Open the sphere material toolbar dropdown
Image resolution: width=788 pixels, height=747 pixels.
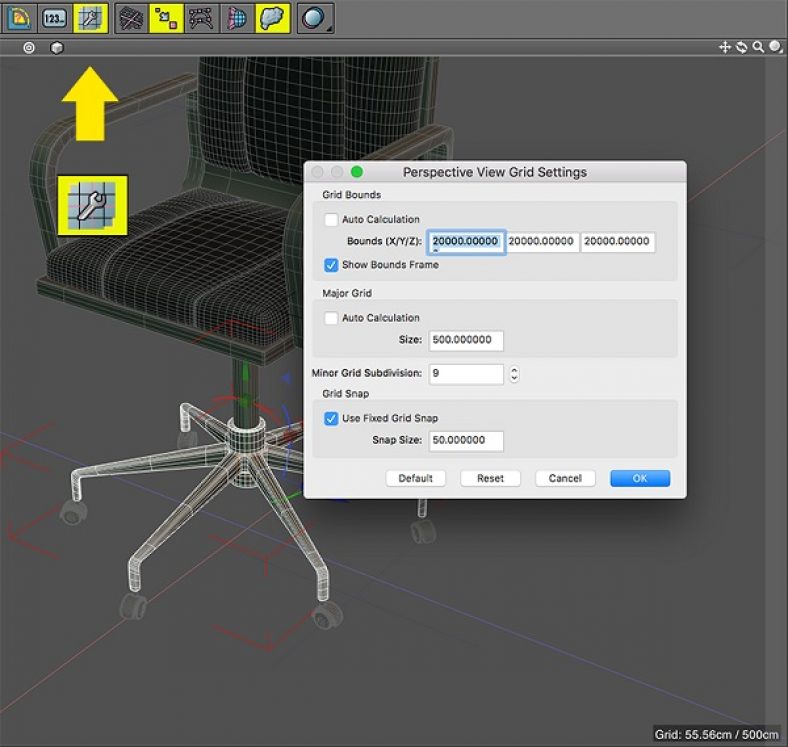[x=315, y=19]
